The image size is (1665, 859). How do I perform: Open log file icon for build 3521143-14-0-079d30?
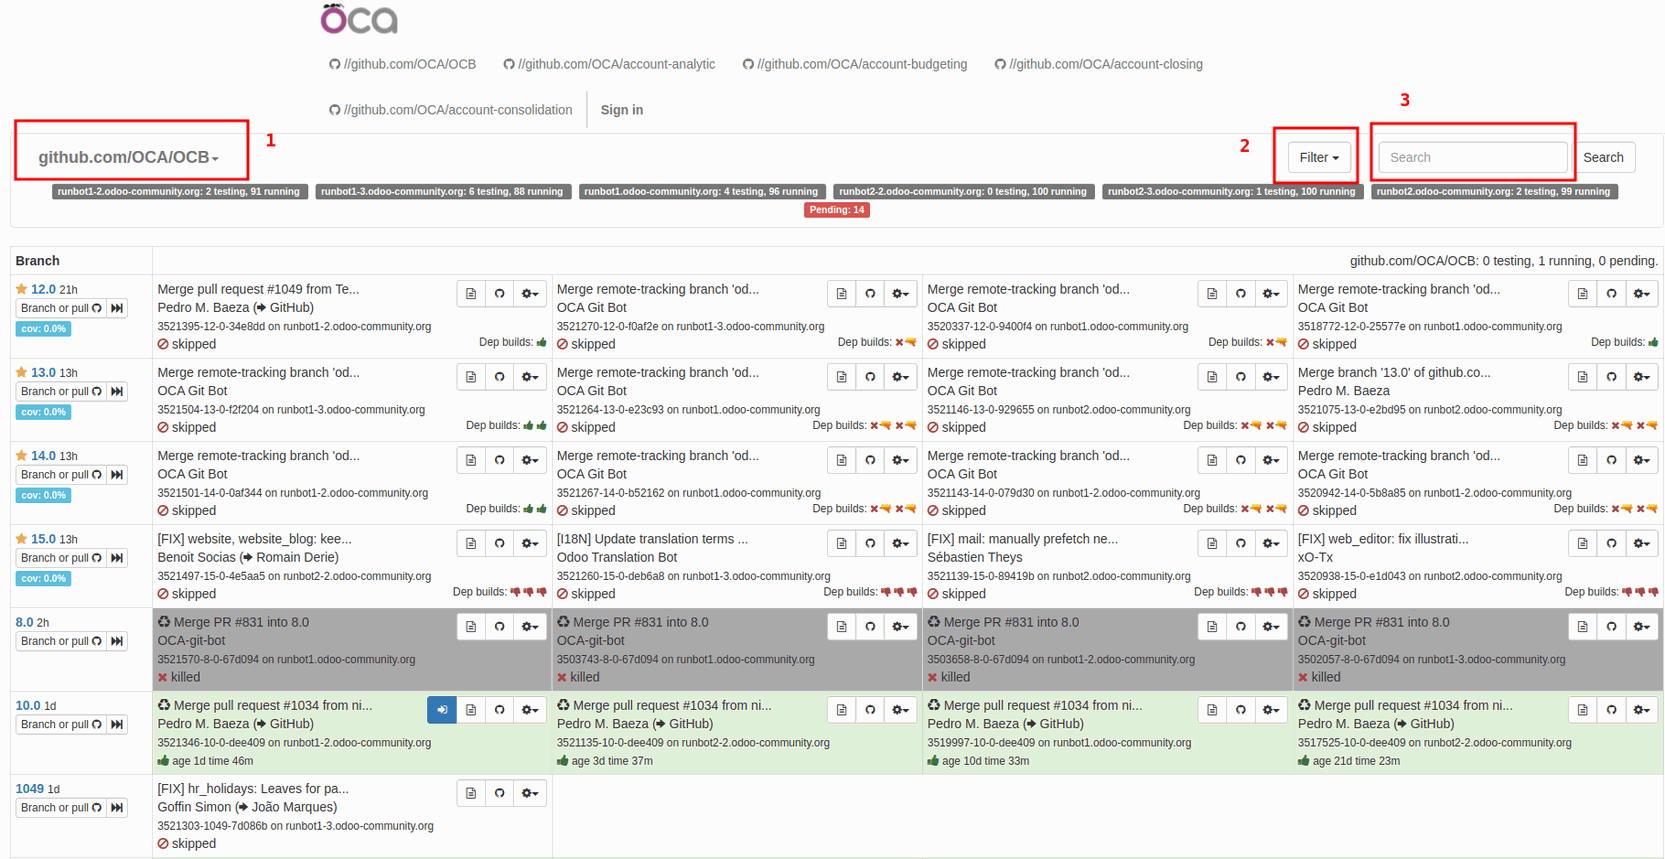1212,460
